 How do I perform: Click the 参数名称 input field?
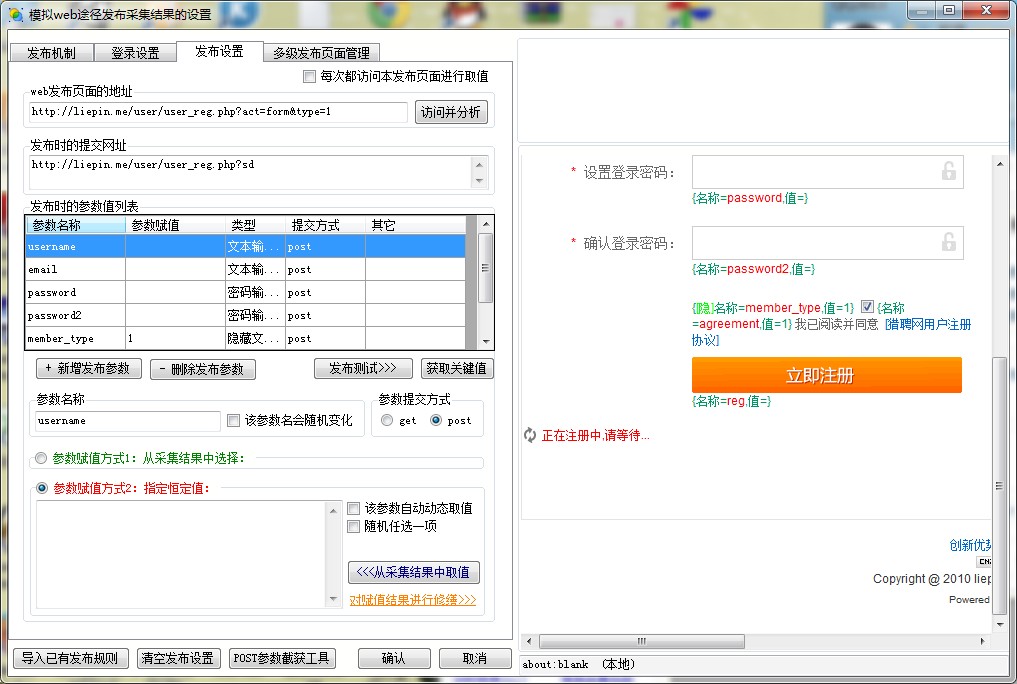click(x=127, y=421)
